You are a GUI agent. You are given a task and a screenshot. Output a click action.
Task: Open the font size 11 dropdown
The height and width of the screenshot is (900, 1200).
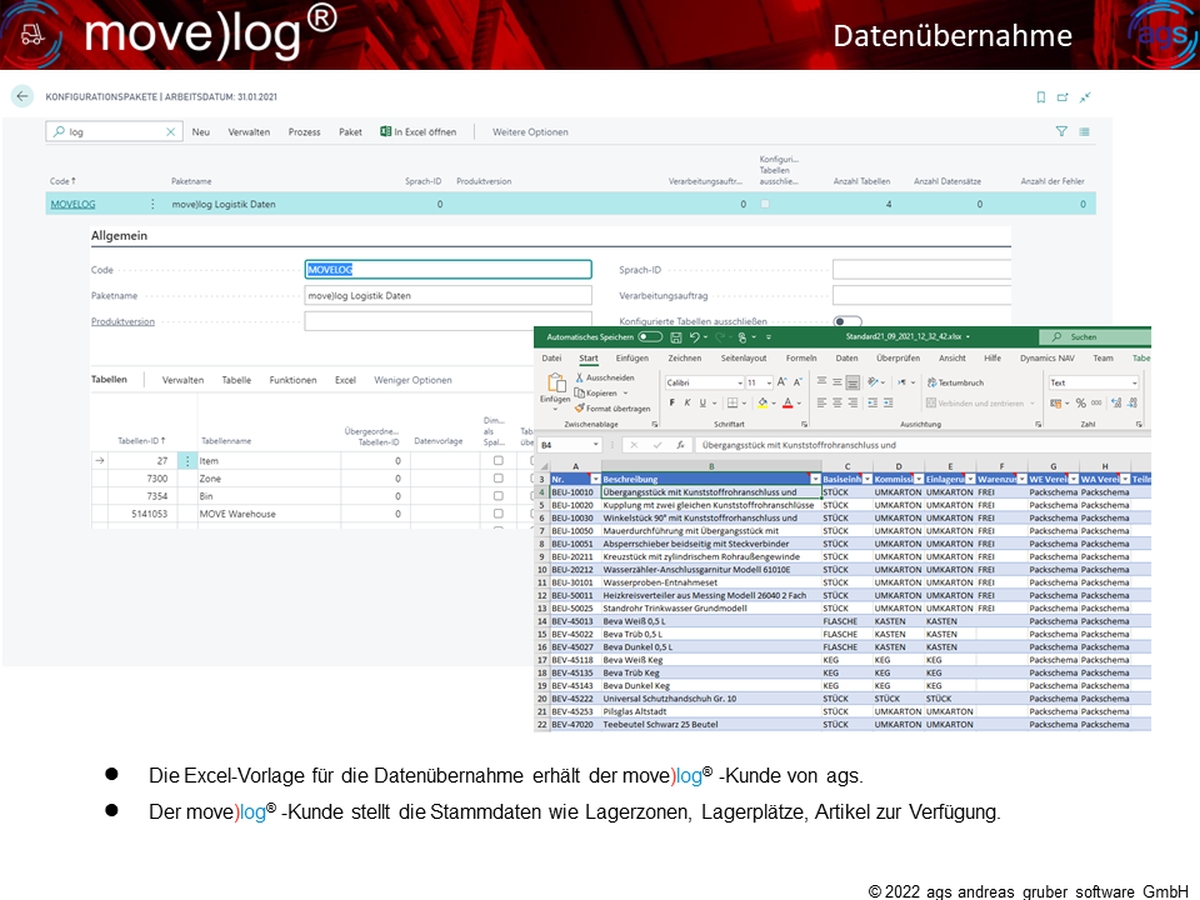(x=768, y=383)
